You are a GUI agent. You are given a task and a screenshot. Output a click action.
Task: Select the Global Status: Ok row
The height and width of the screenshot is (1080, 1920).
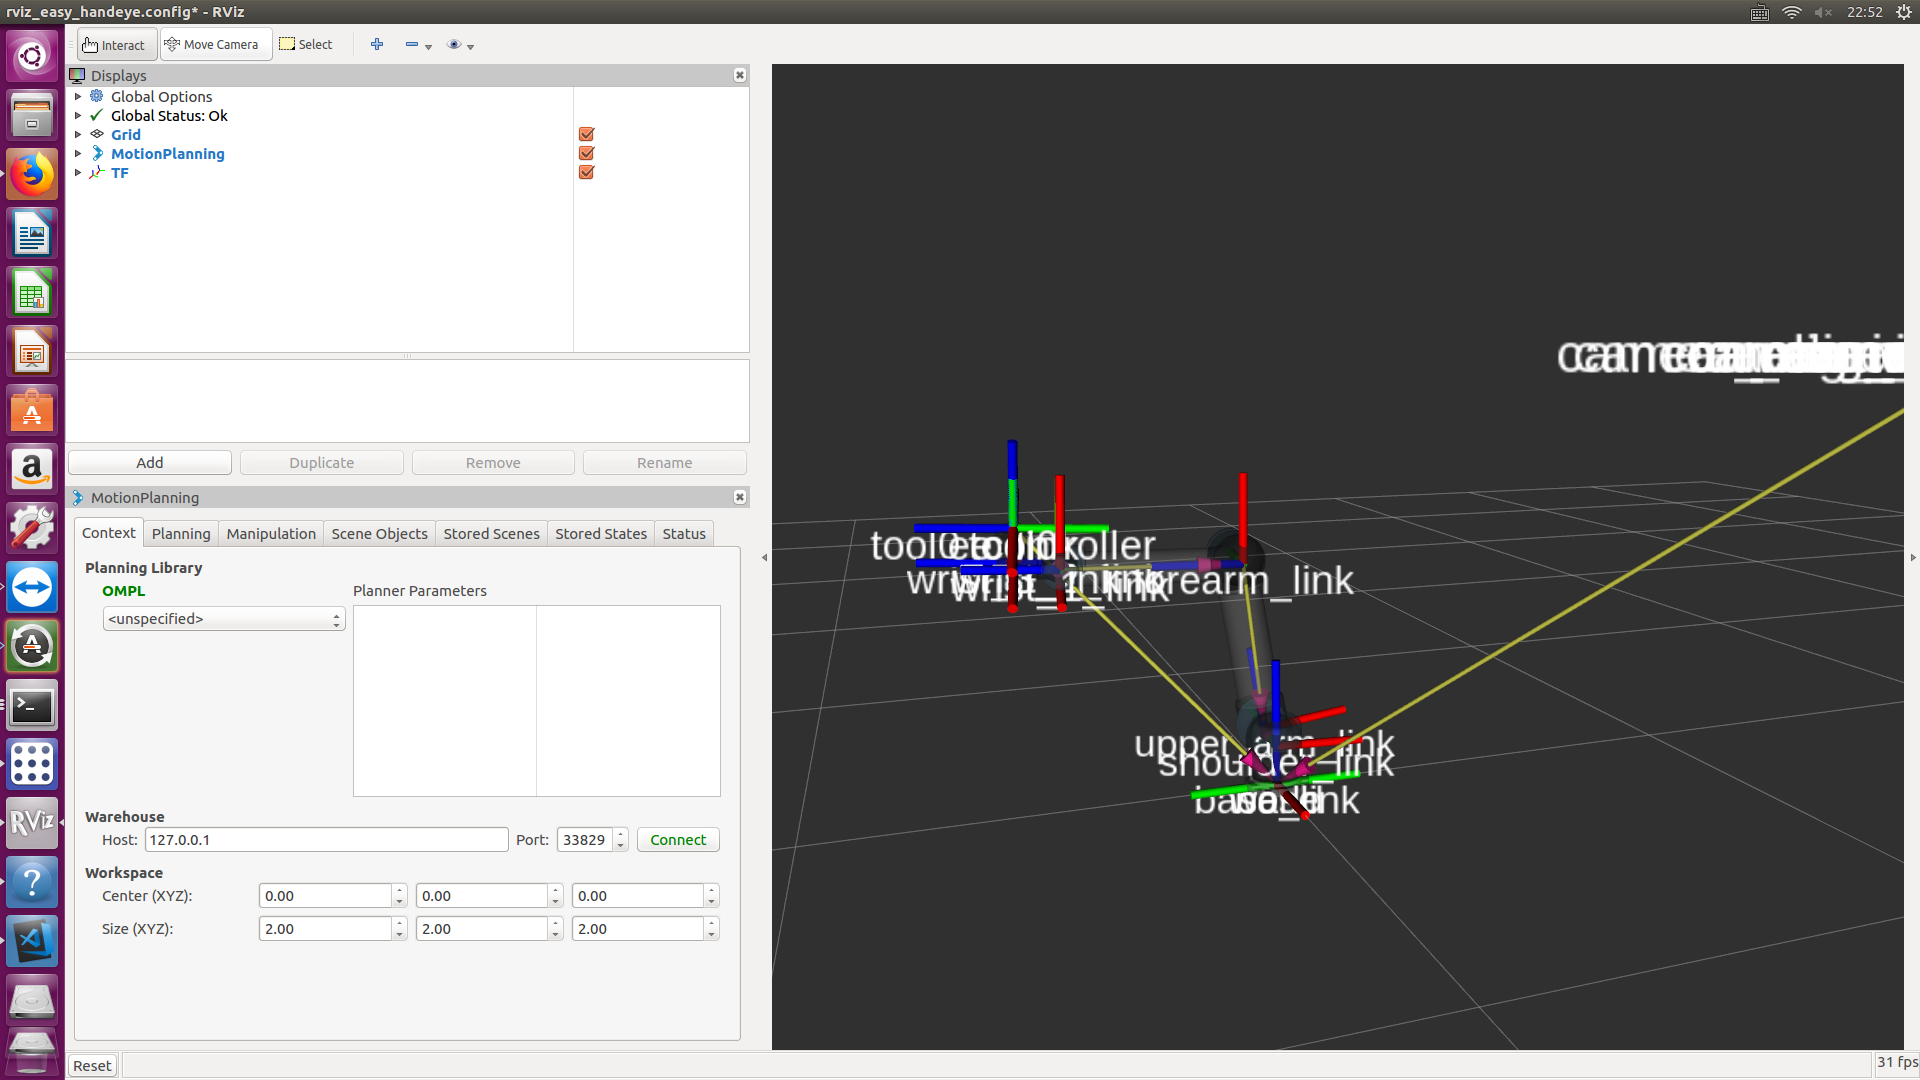(169, 115)
